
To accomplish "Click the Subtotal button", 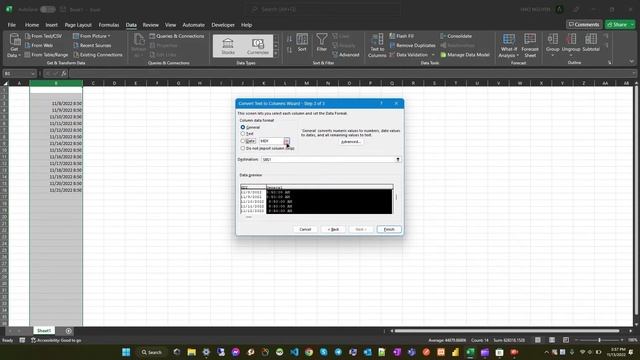I will point(591,43).
